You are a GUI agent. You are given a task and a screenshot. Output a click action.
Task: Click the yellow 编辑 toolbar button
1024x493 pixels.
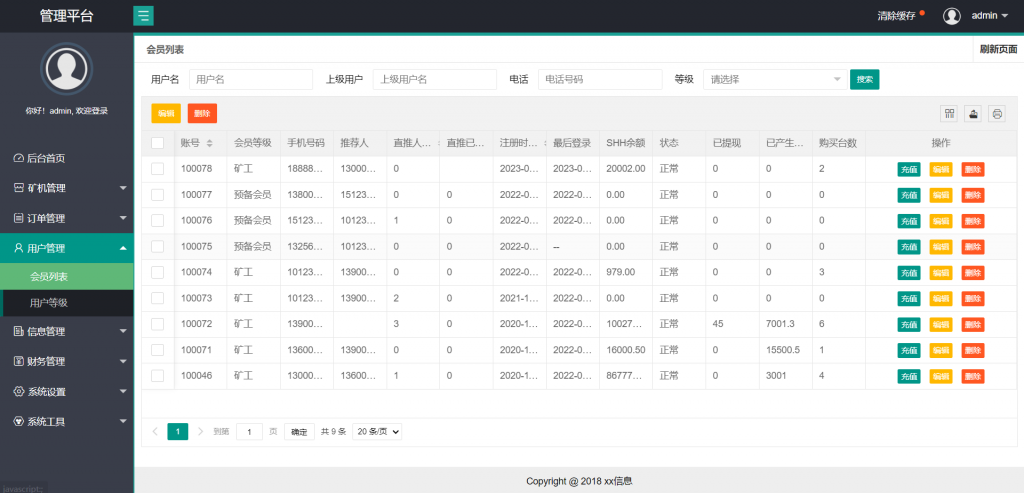pyautogui.click(x=166, y=114)
